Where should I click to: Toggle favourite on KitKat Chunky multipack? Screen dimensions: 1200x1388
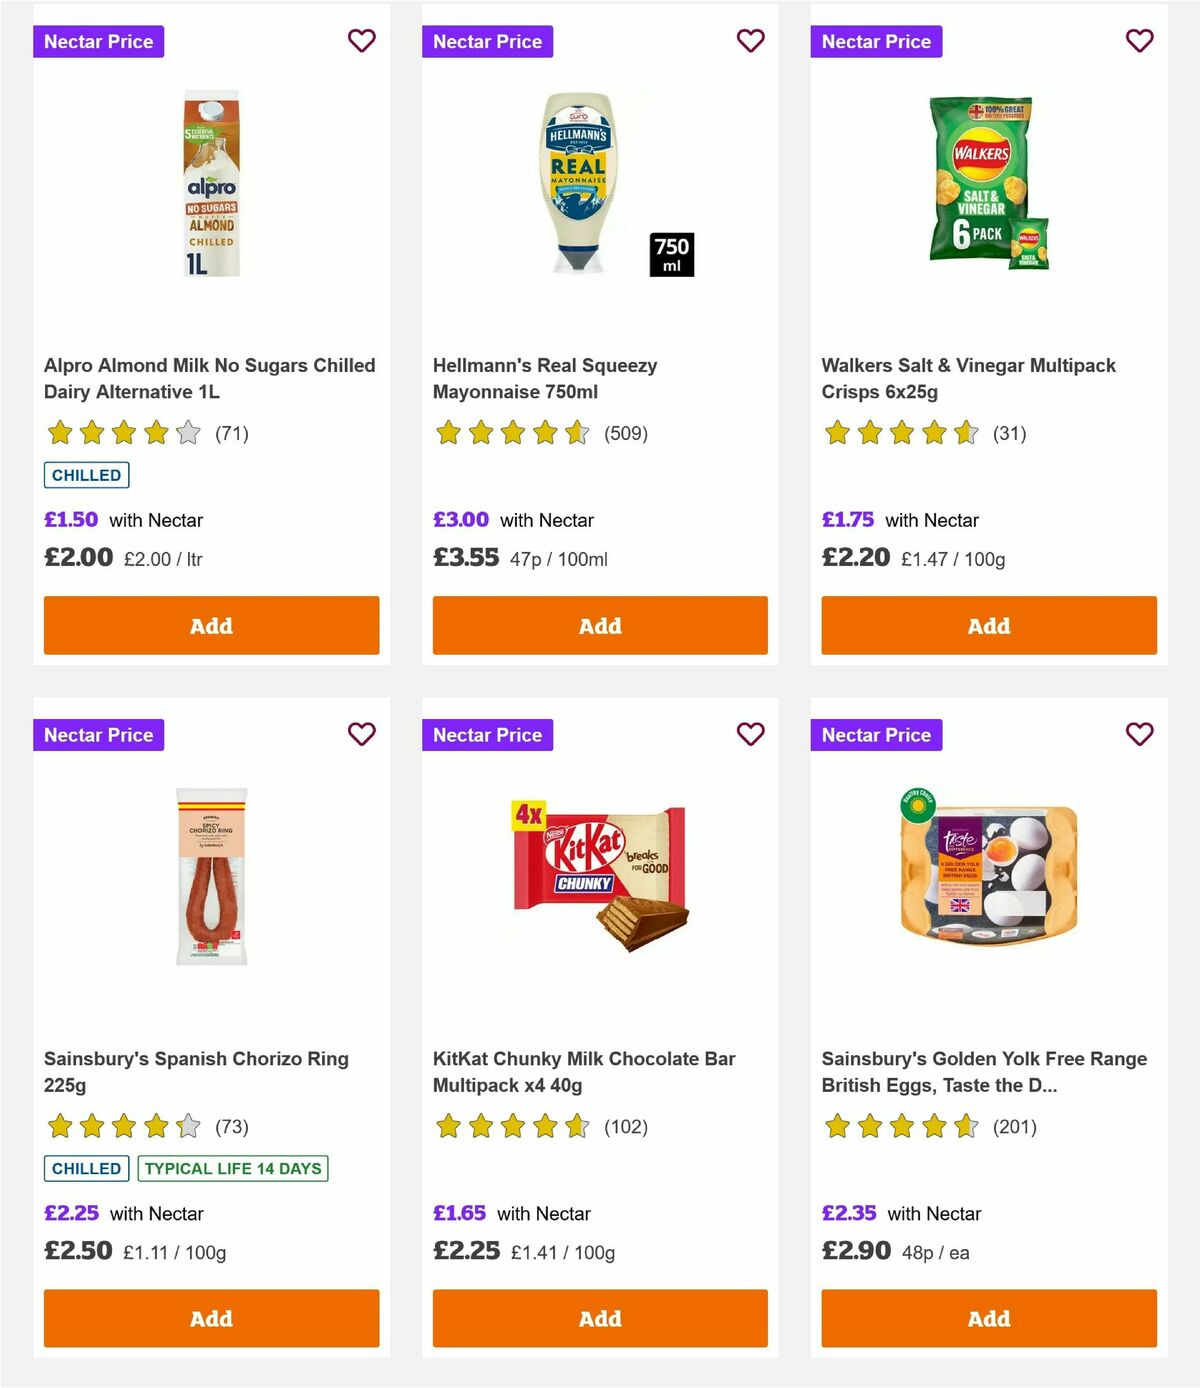pos(750,734)
